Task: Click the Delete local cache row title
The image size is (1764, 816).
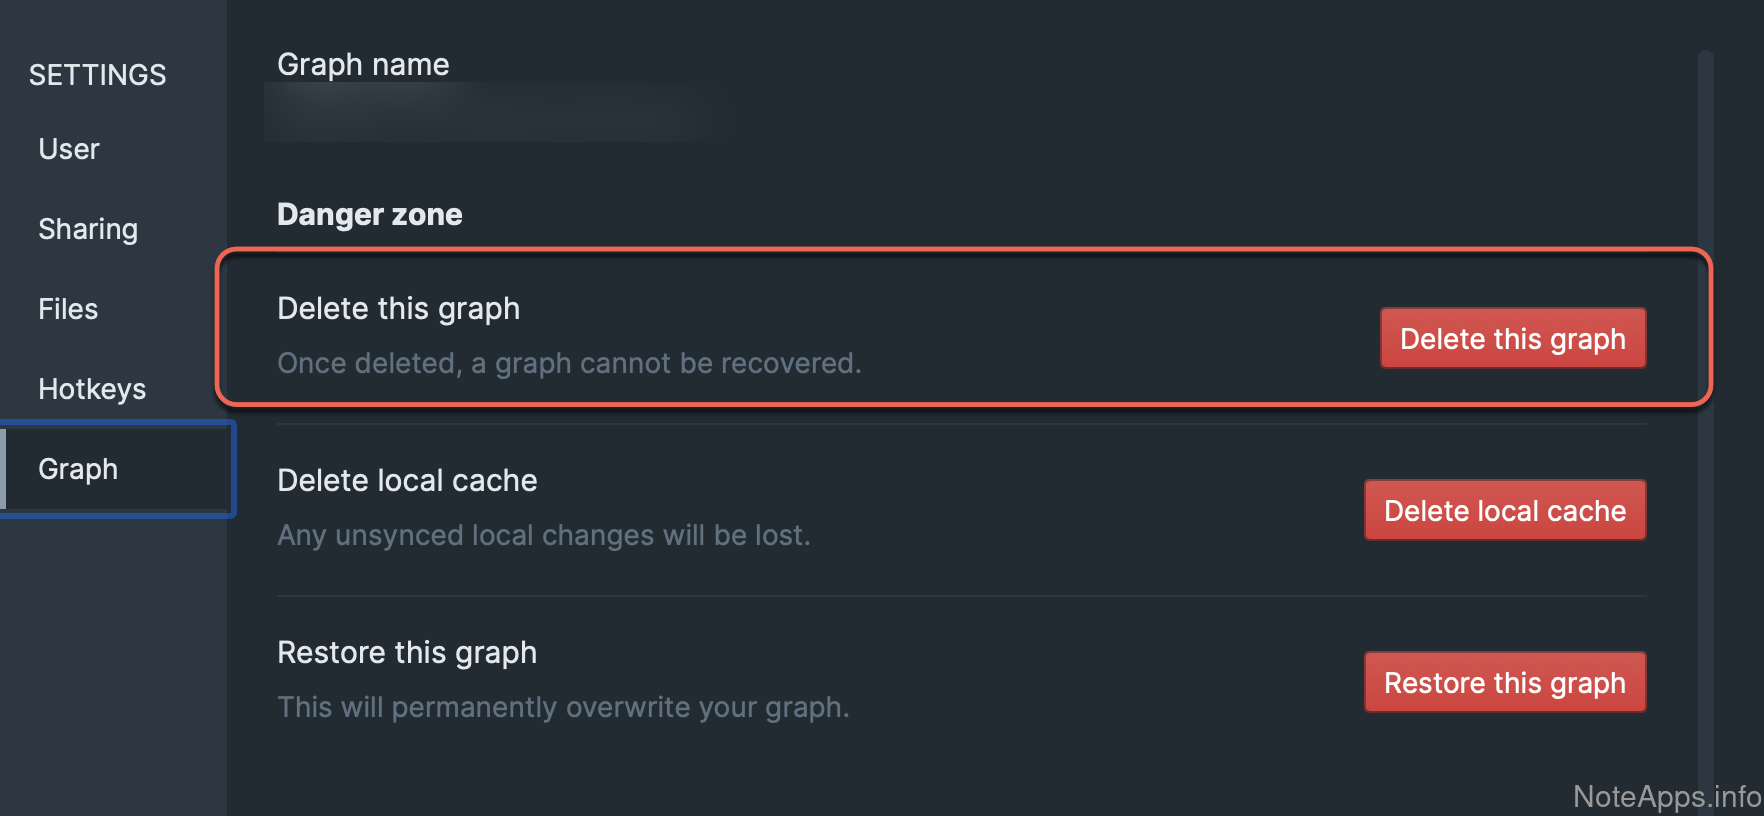Action: click(x=407, y=481)
